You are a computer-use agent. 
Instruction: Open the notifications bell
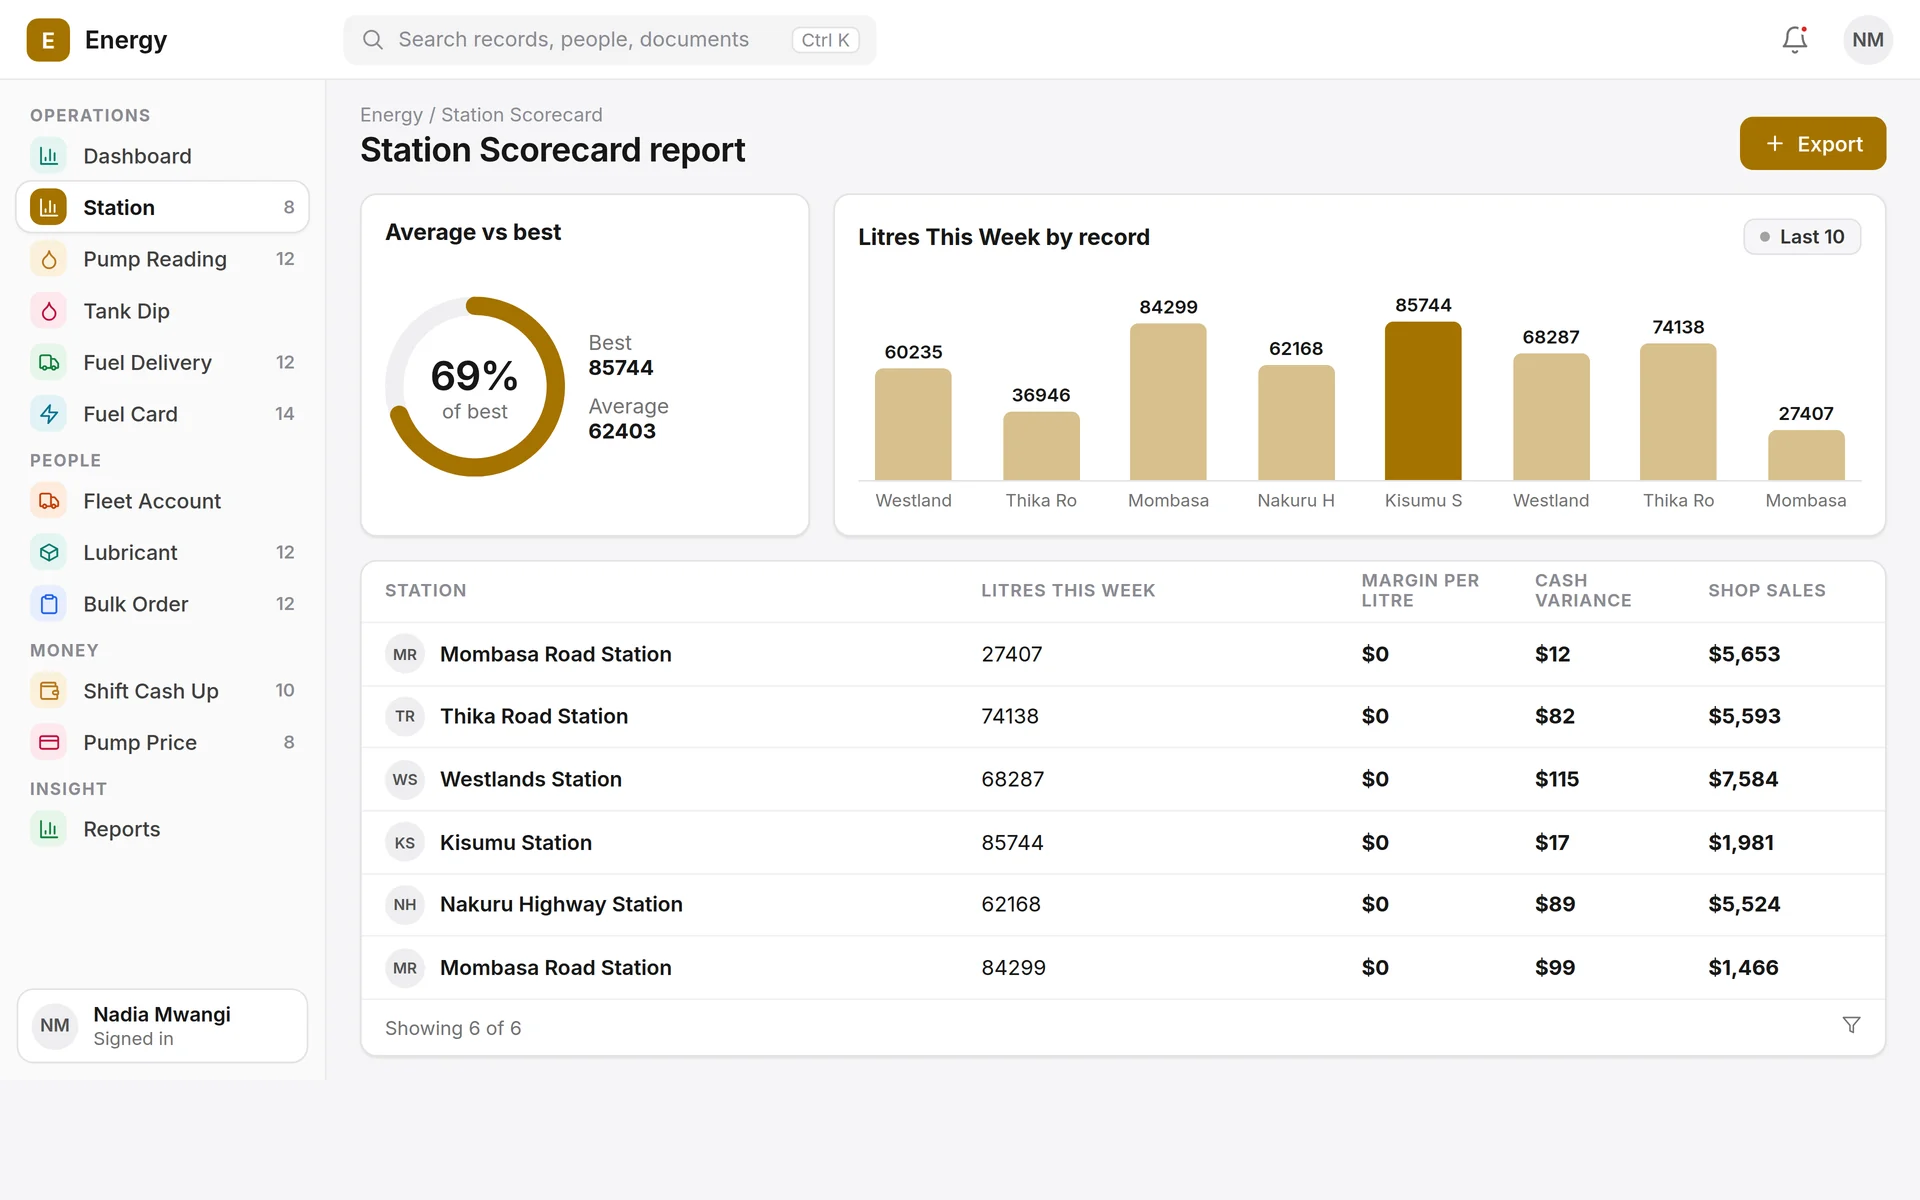tap(1795, 40)
